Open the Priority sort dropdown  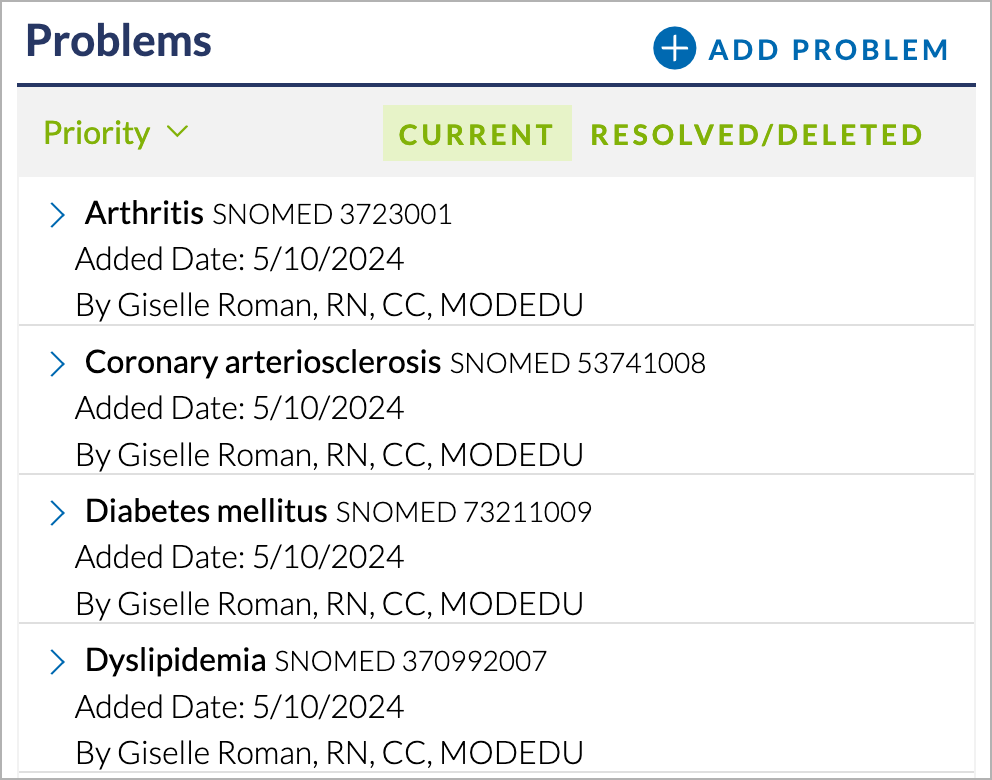[116, 133]
